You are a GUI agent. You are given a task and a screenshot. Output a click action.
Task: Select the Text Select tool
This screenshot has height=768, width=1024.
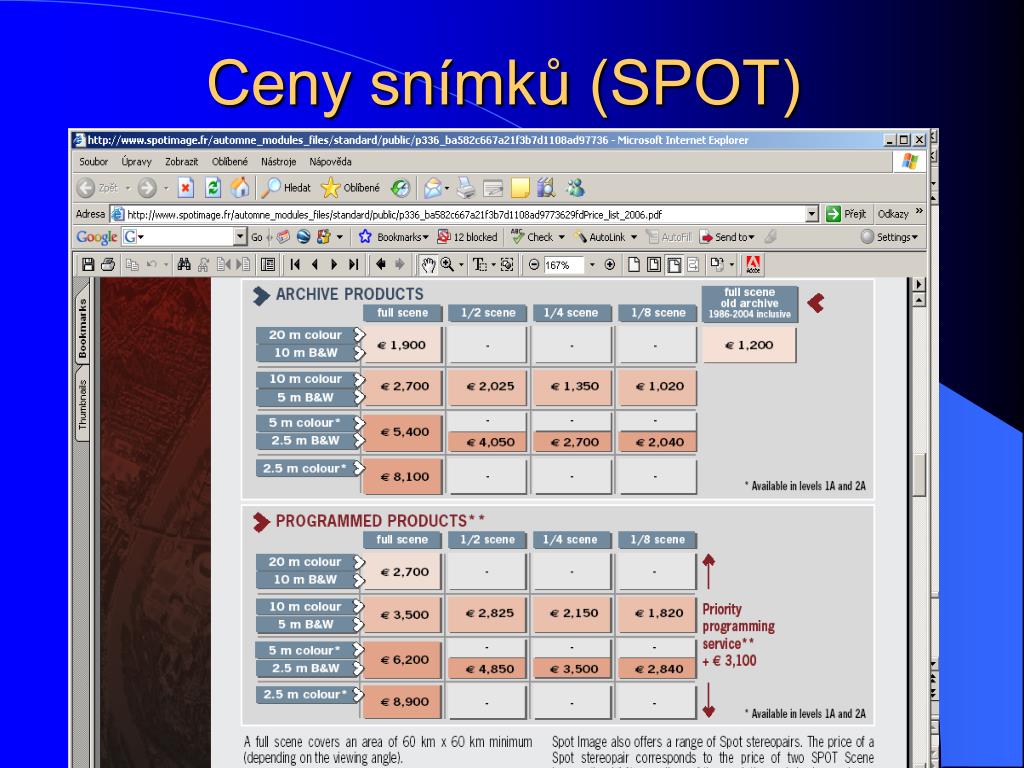click(479, 264)
